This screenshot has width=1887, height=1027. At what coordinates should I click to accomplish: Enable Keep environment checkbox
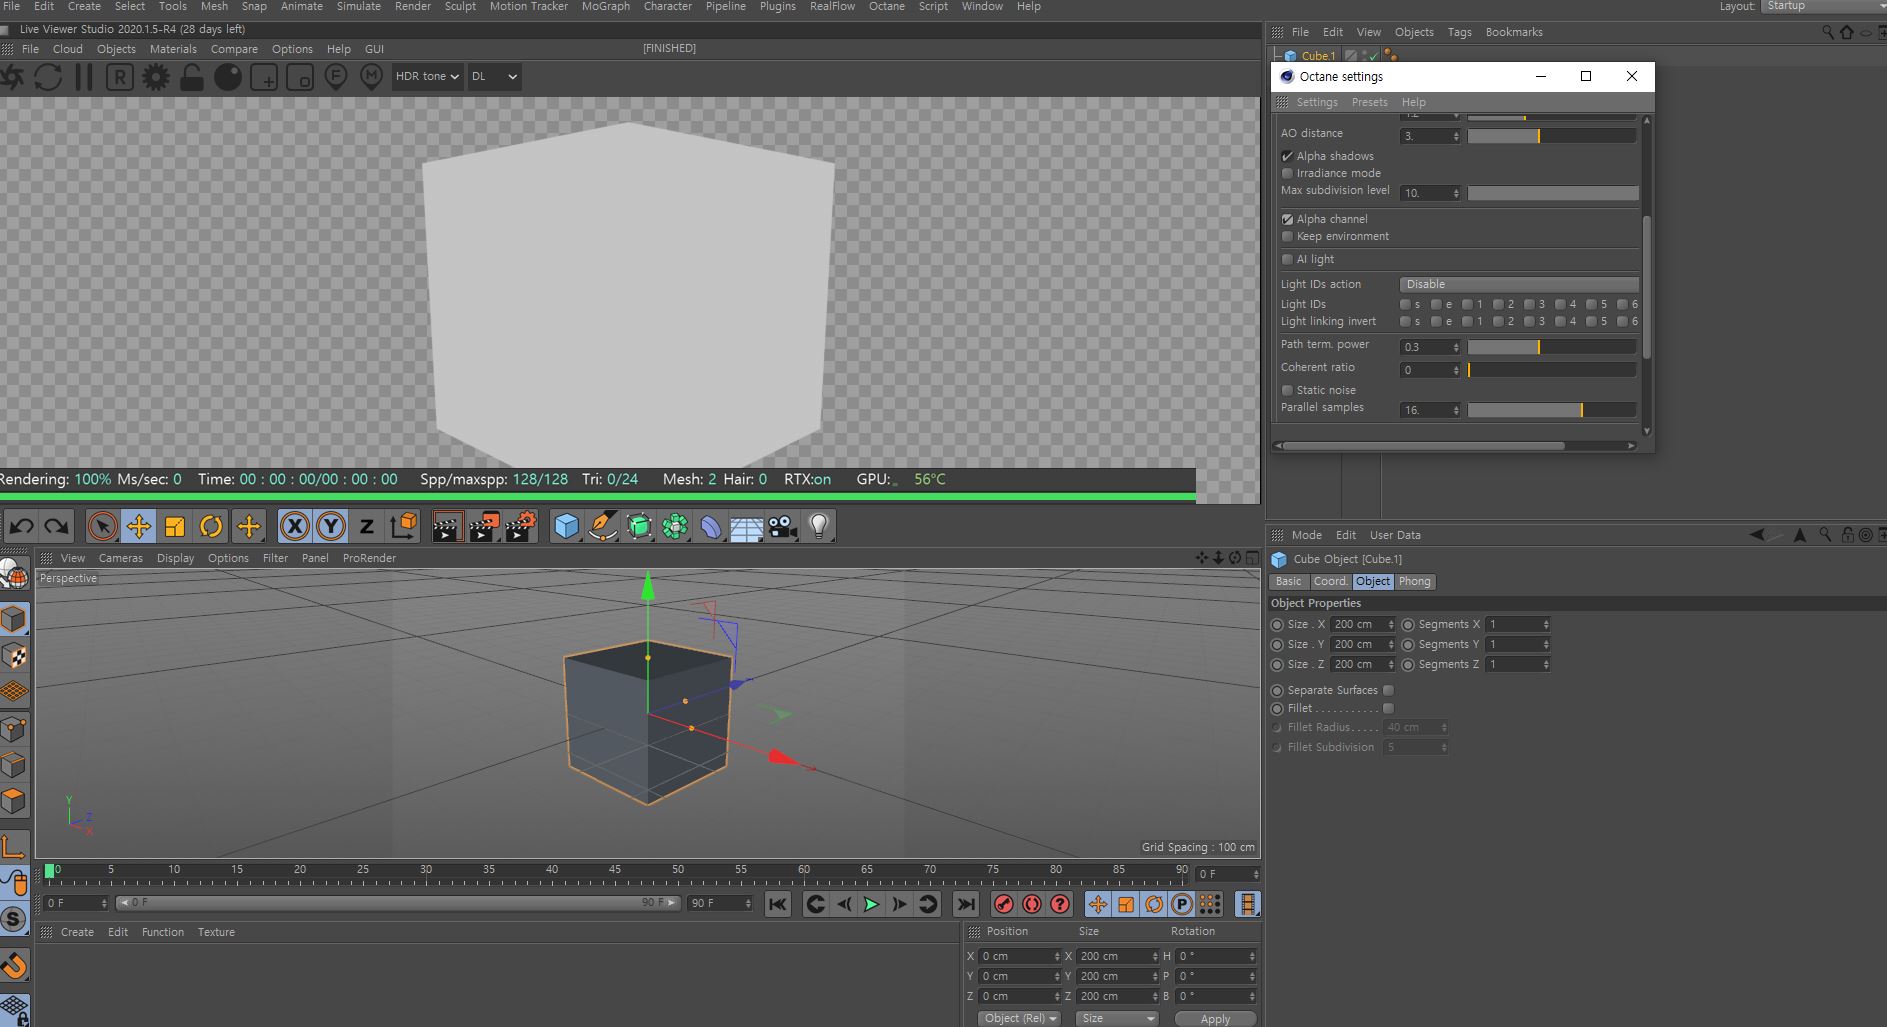(x=1287, y=236)
